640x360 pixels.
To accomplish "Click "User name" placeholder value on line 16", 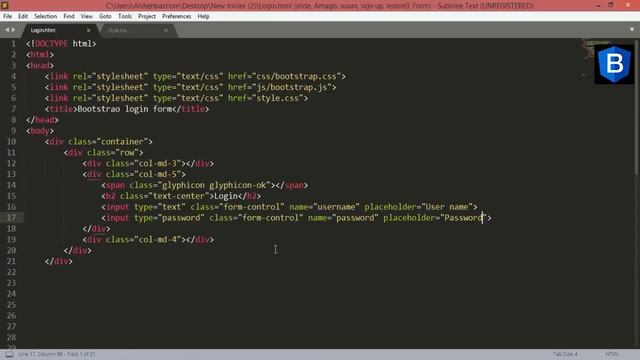I will pos(447,207).
